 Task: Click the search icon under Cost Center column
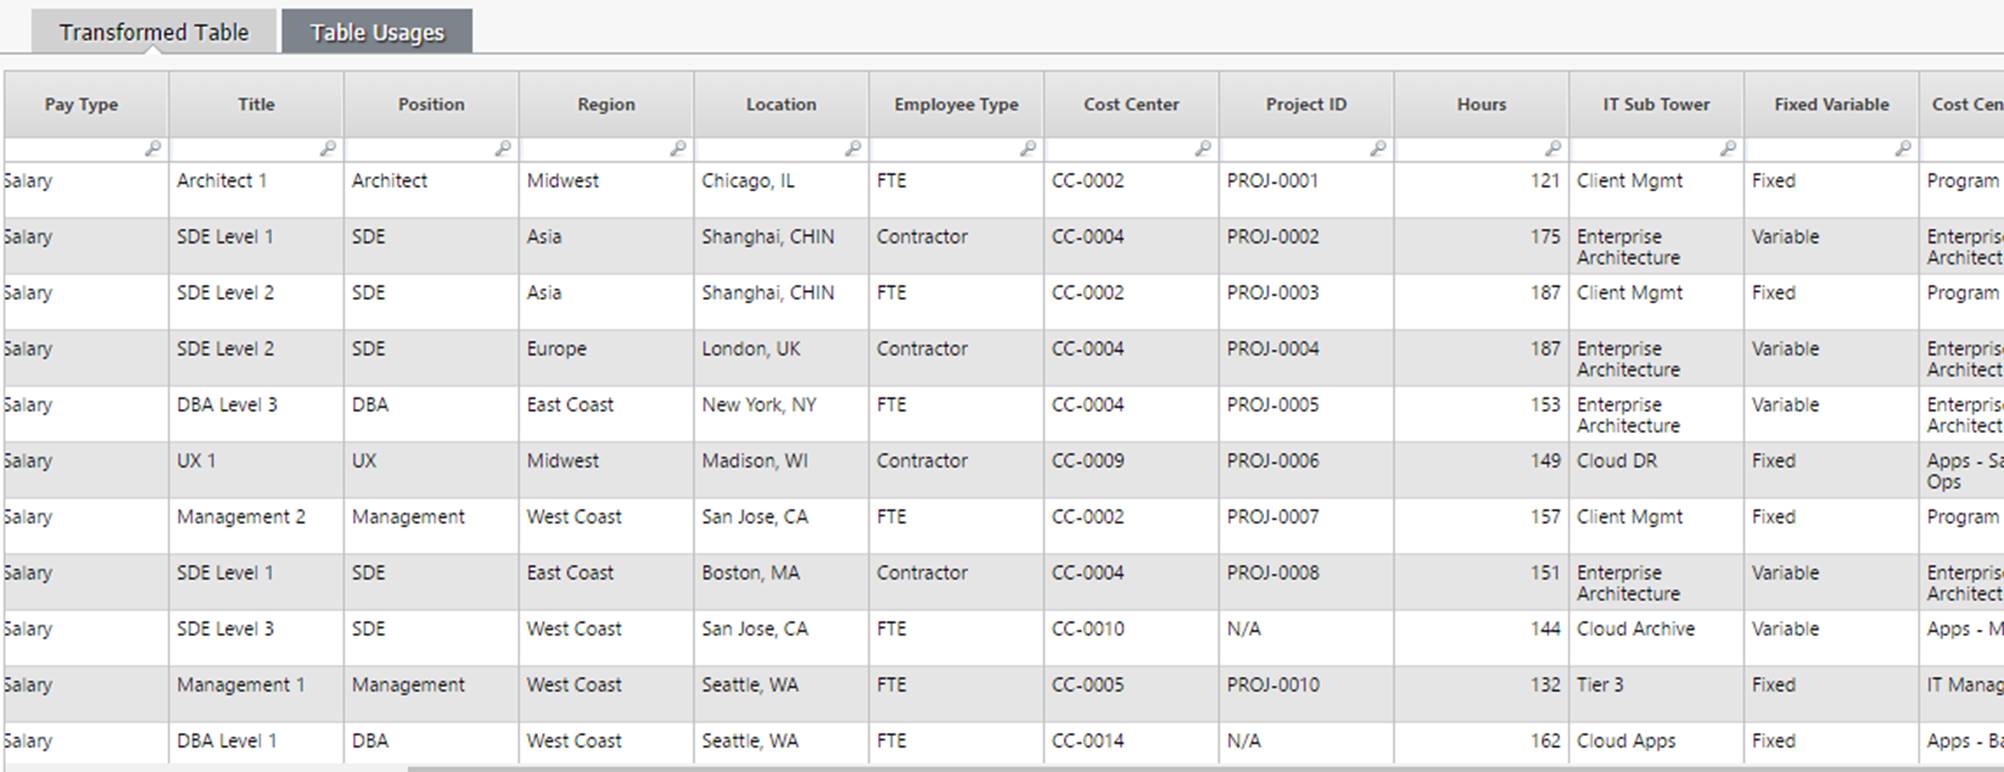click(1203, 149)
